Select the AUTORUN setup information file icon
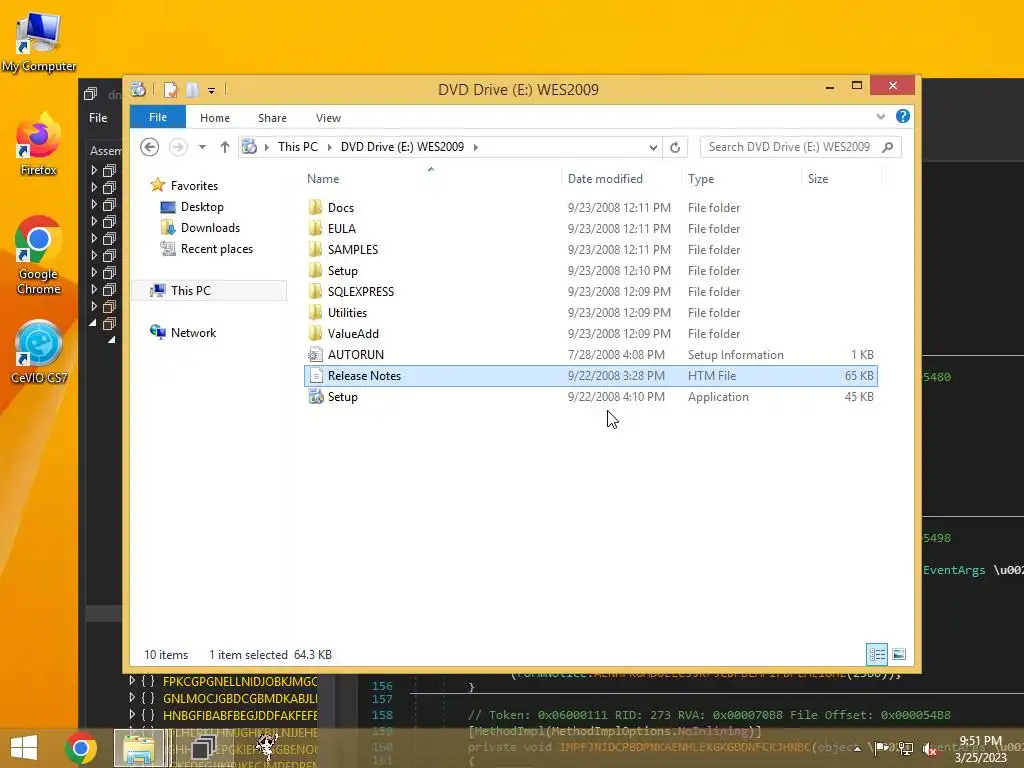This screenshot has height=768, width=1024. pos(315,355)
